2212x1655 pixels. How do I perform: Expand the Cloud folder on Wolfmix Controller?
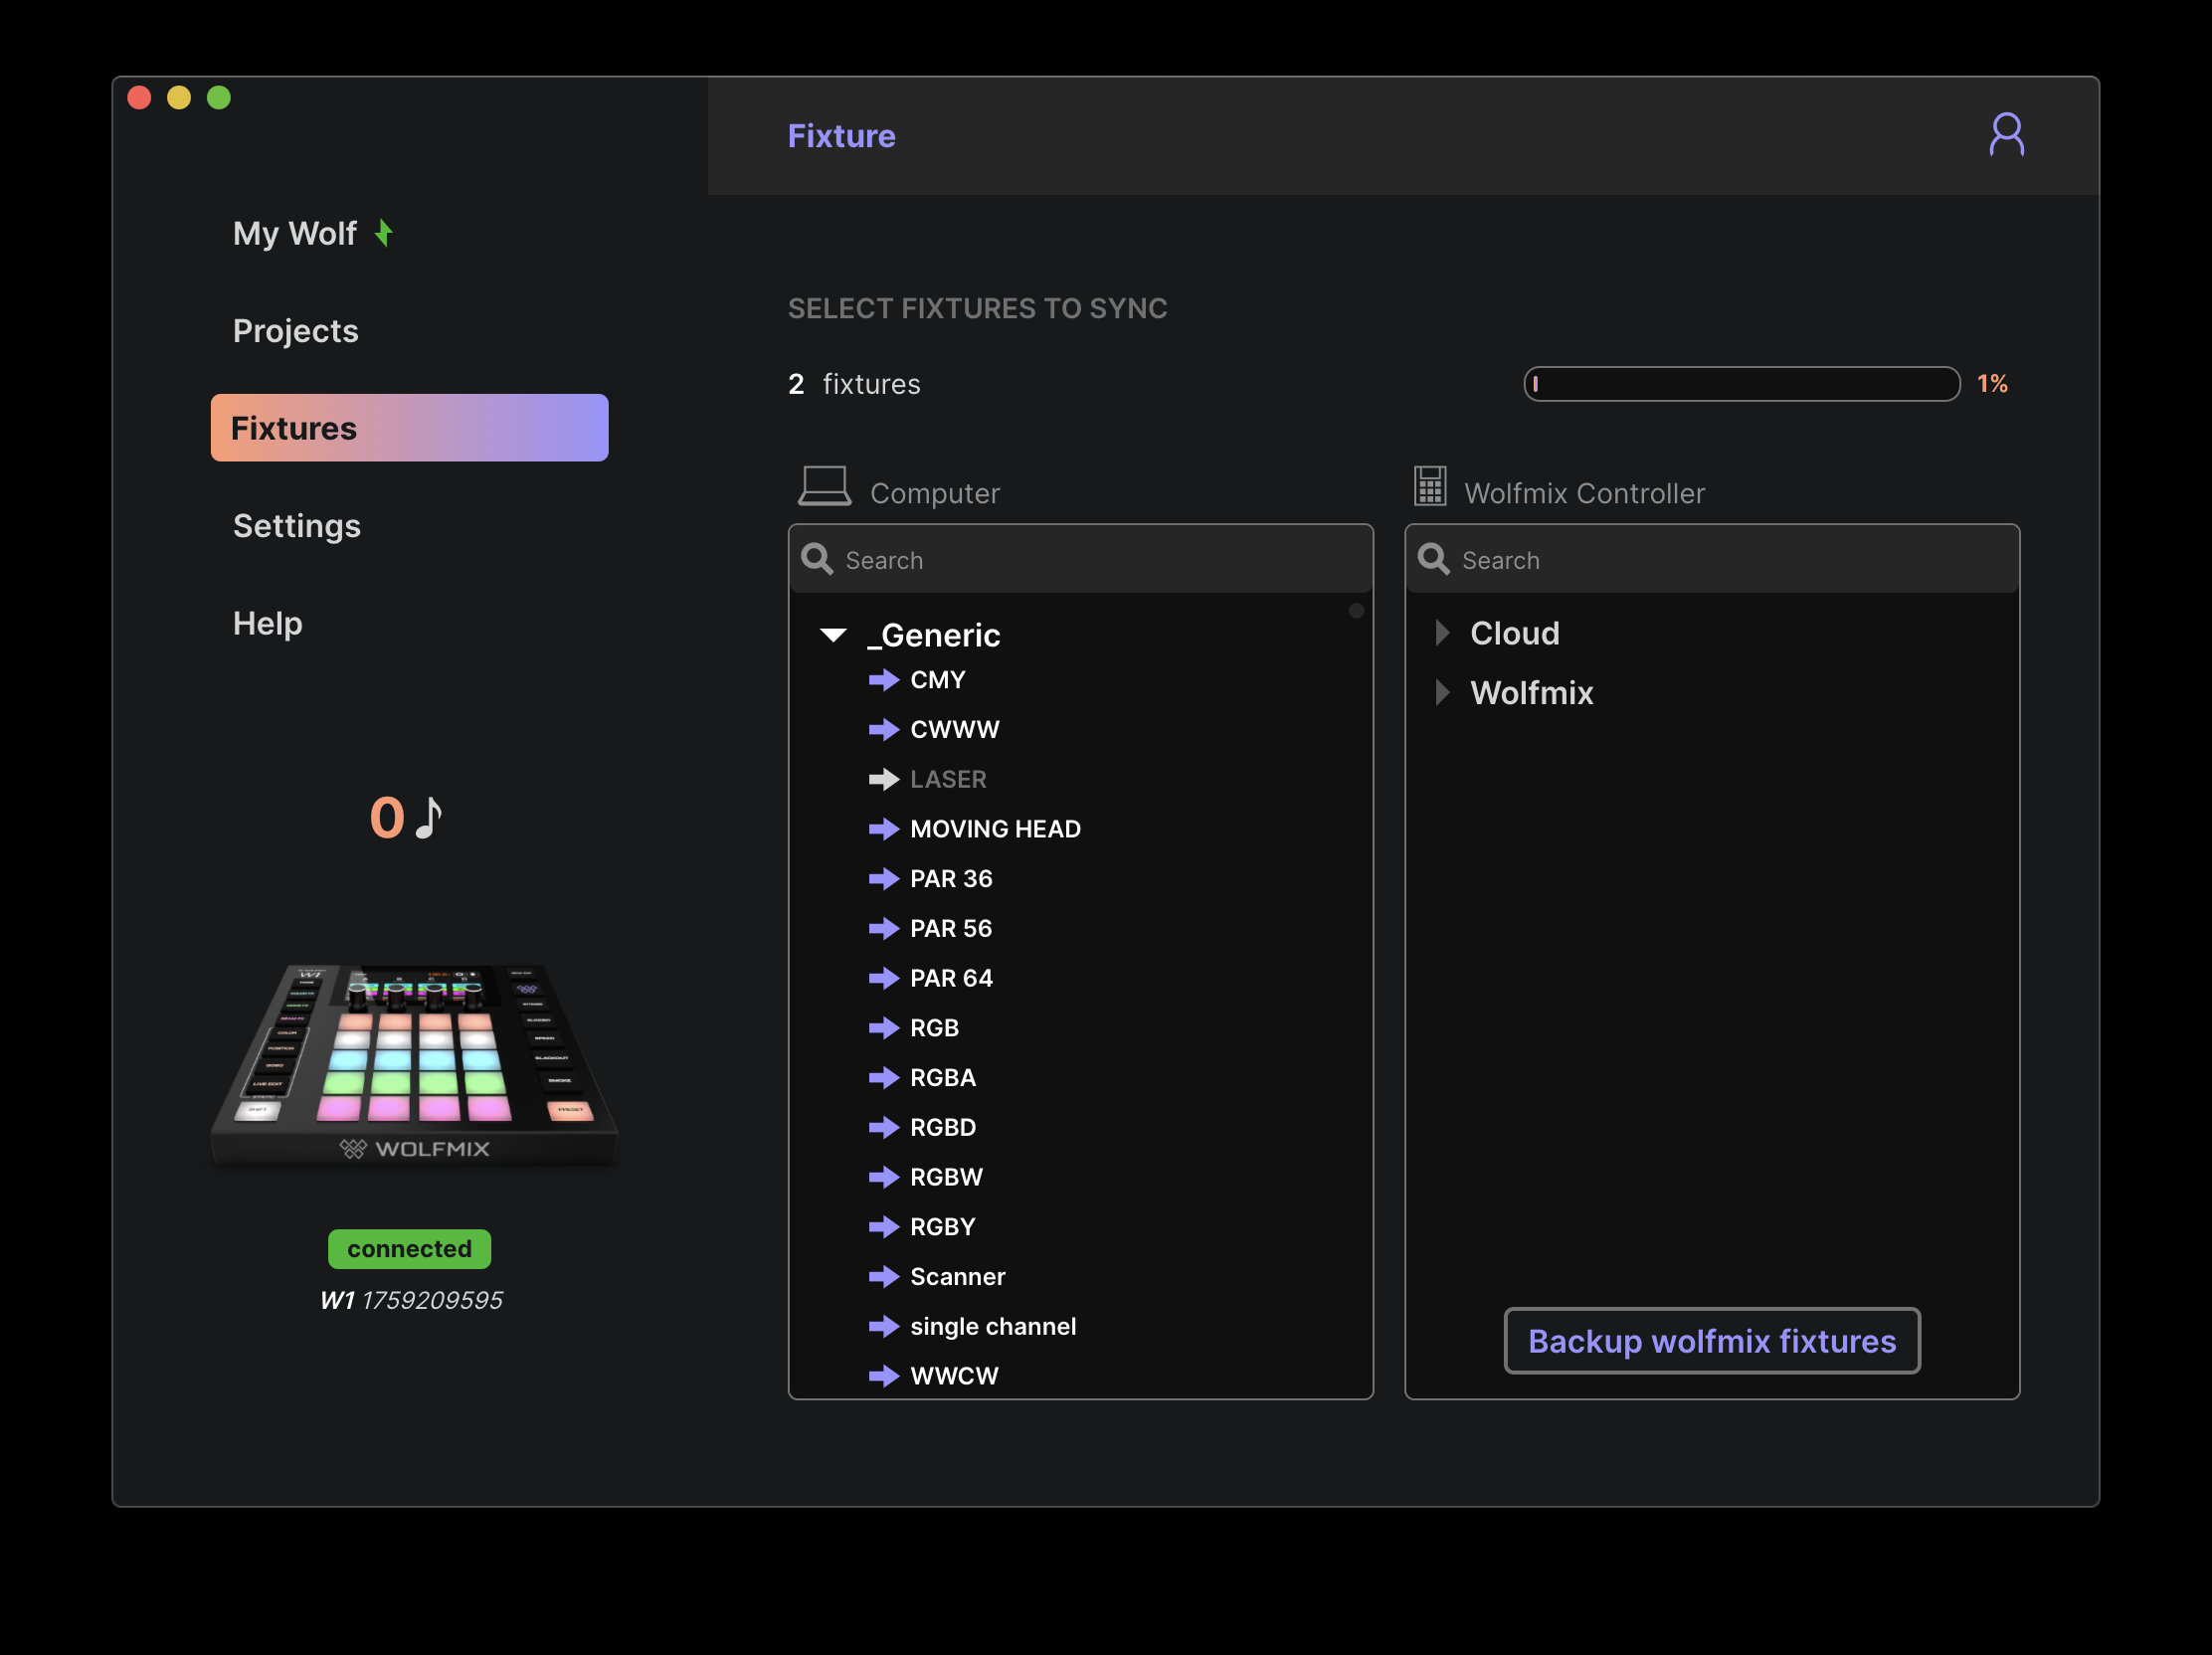tap(1441, 633)
